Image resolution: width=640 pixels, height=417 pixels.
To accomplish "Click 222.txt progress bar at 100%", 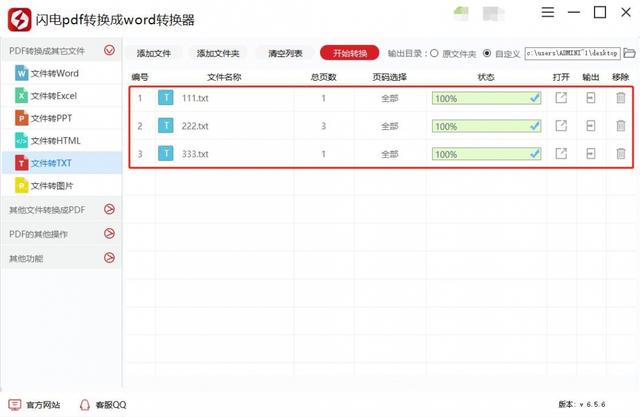I will coord(487,126).
